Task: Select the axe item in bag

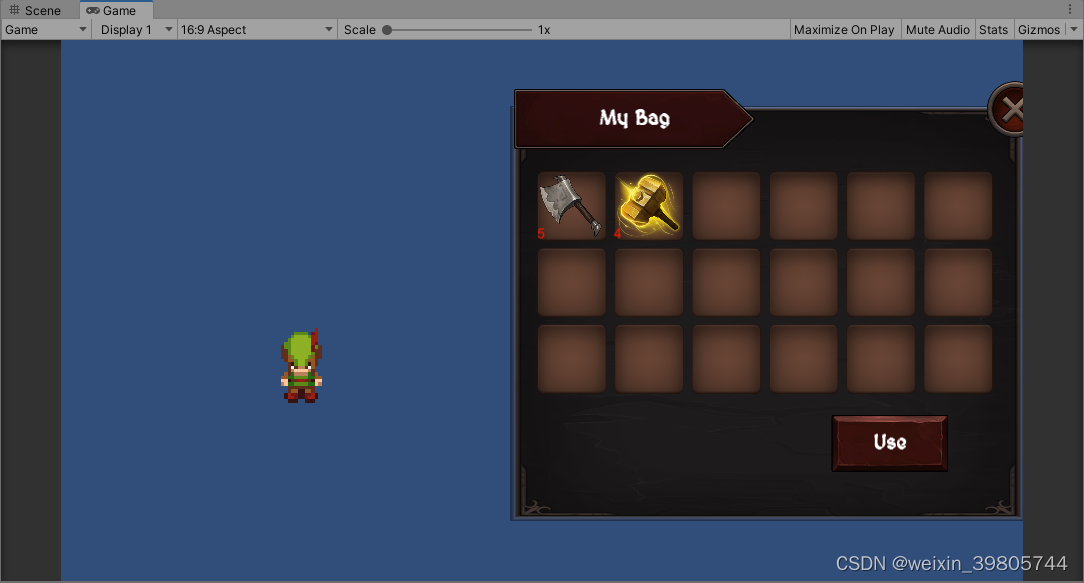Action: click(571, 205)
